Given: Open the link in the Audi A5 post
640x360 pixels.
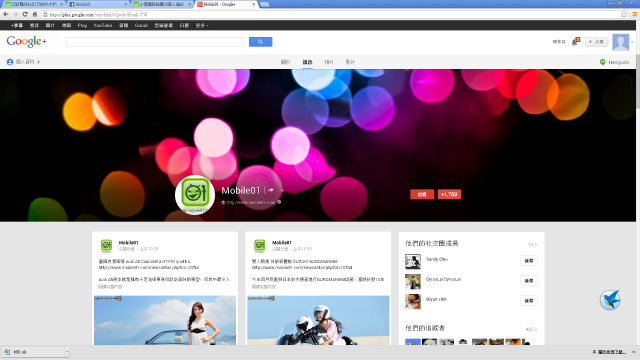Looking at the screenshot, I should 149,268.
